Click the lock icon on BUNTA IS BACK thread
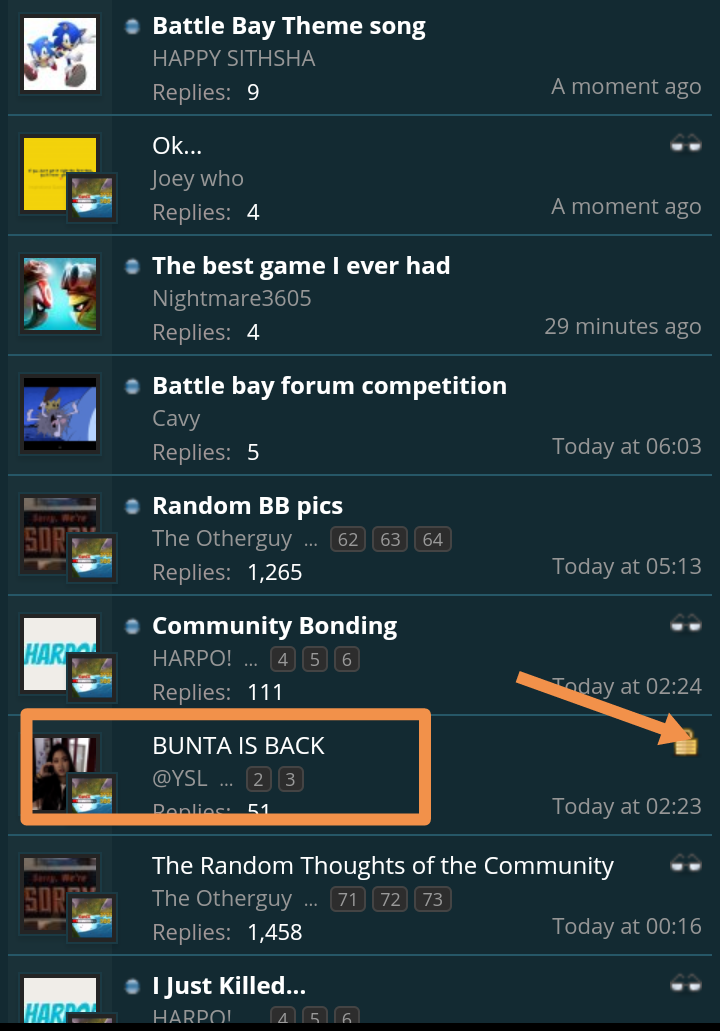This screenshot has height=1031, width=720. coord(685,742)
